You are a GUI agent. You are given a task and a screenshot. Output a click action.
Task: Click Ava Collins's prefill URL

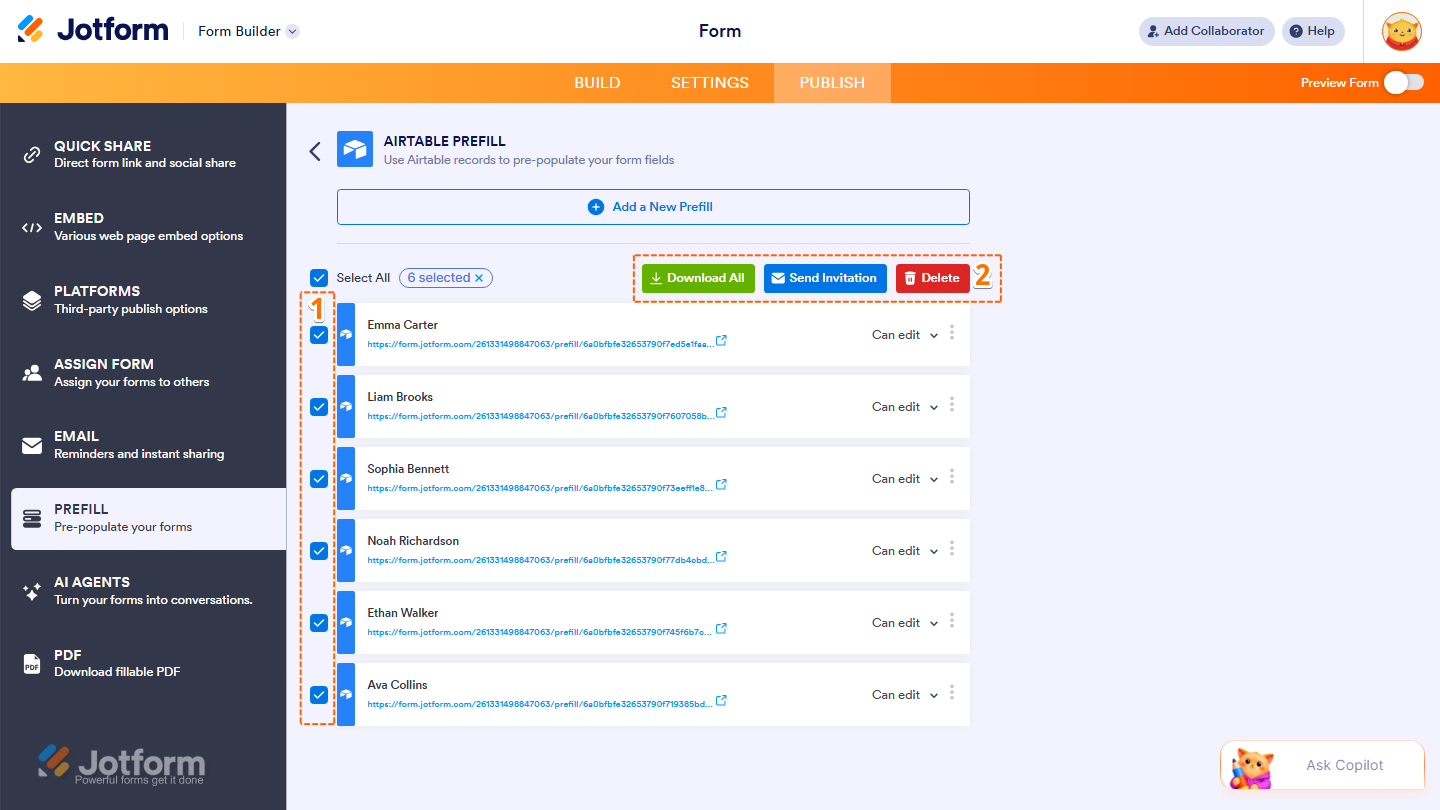pyautogui.click(x=540, y=704)
